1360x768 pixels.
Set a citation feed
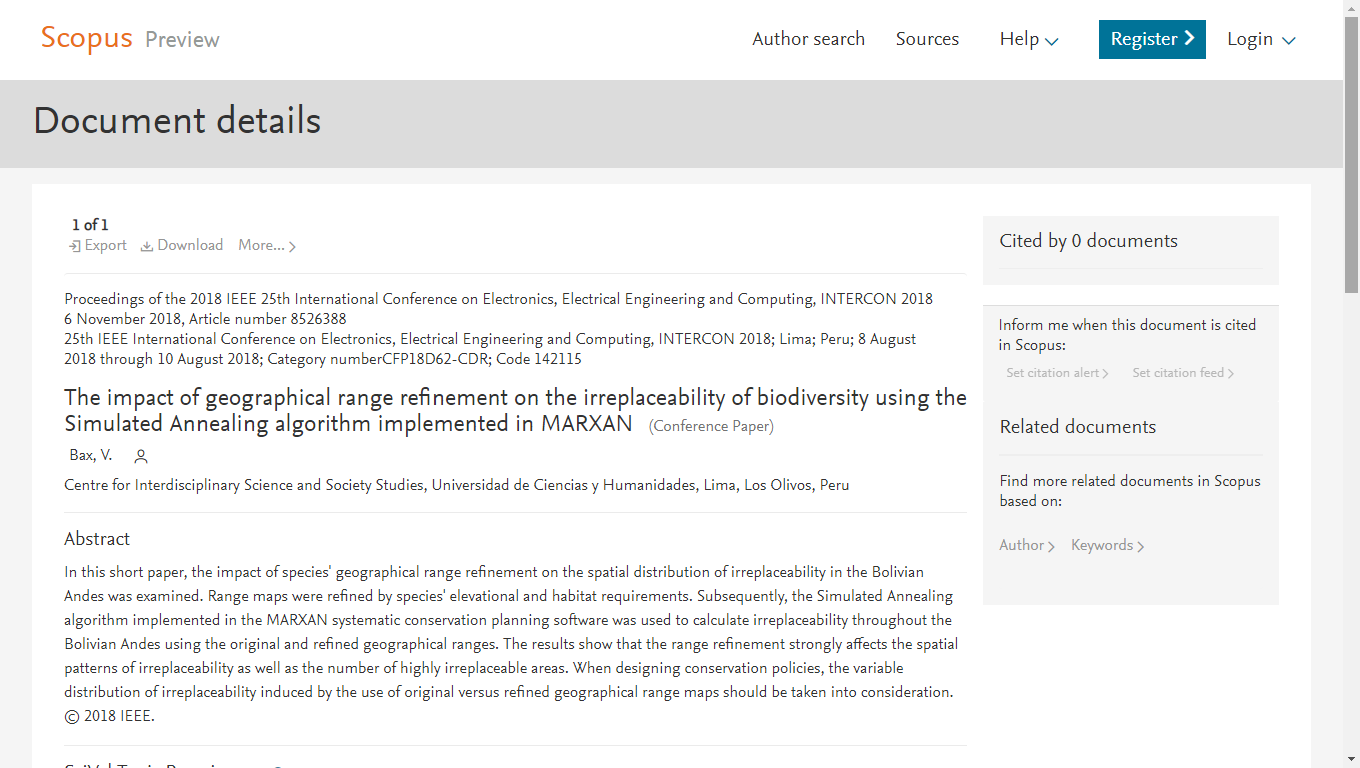pyautogui.click(x=1183, y=373)
